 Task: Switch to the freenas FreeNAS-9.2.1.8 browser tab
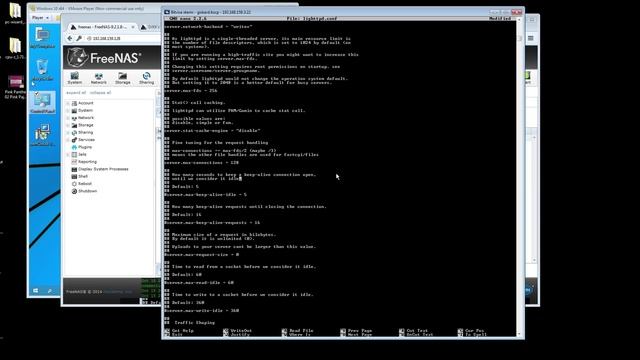point(103,27)
